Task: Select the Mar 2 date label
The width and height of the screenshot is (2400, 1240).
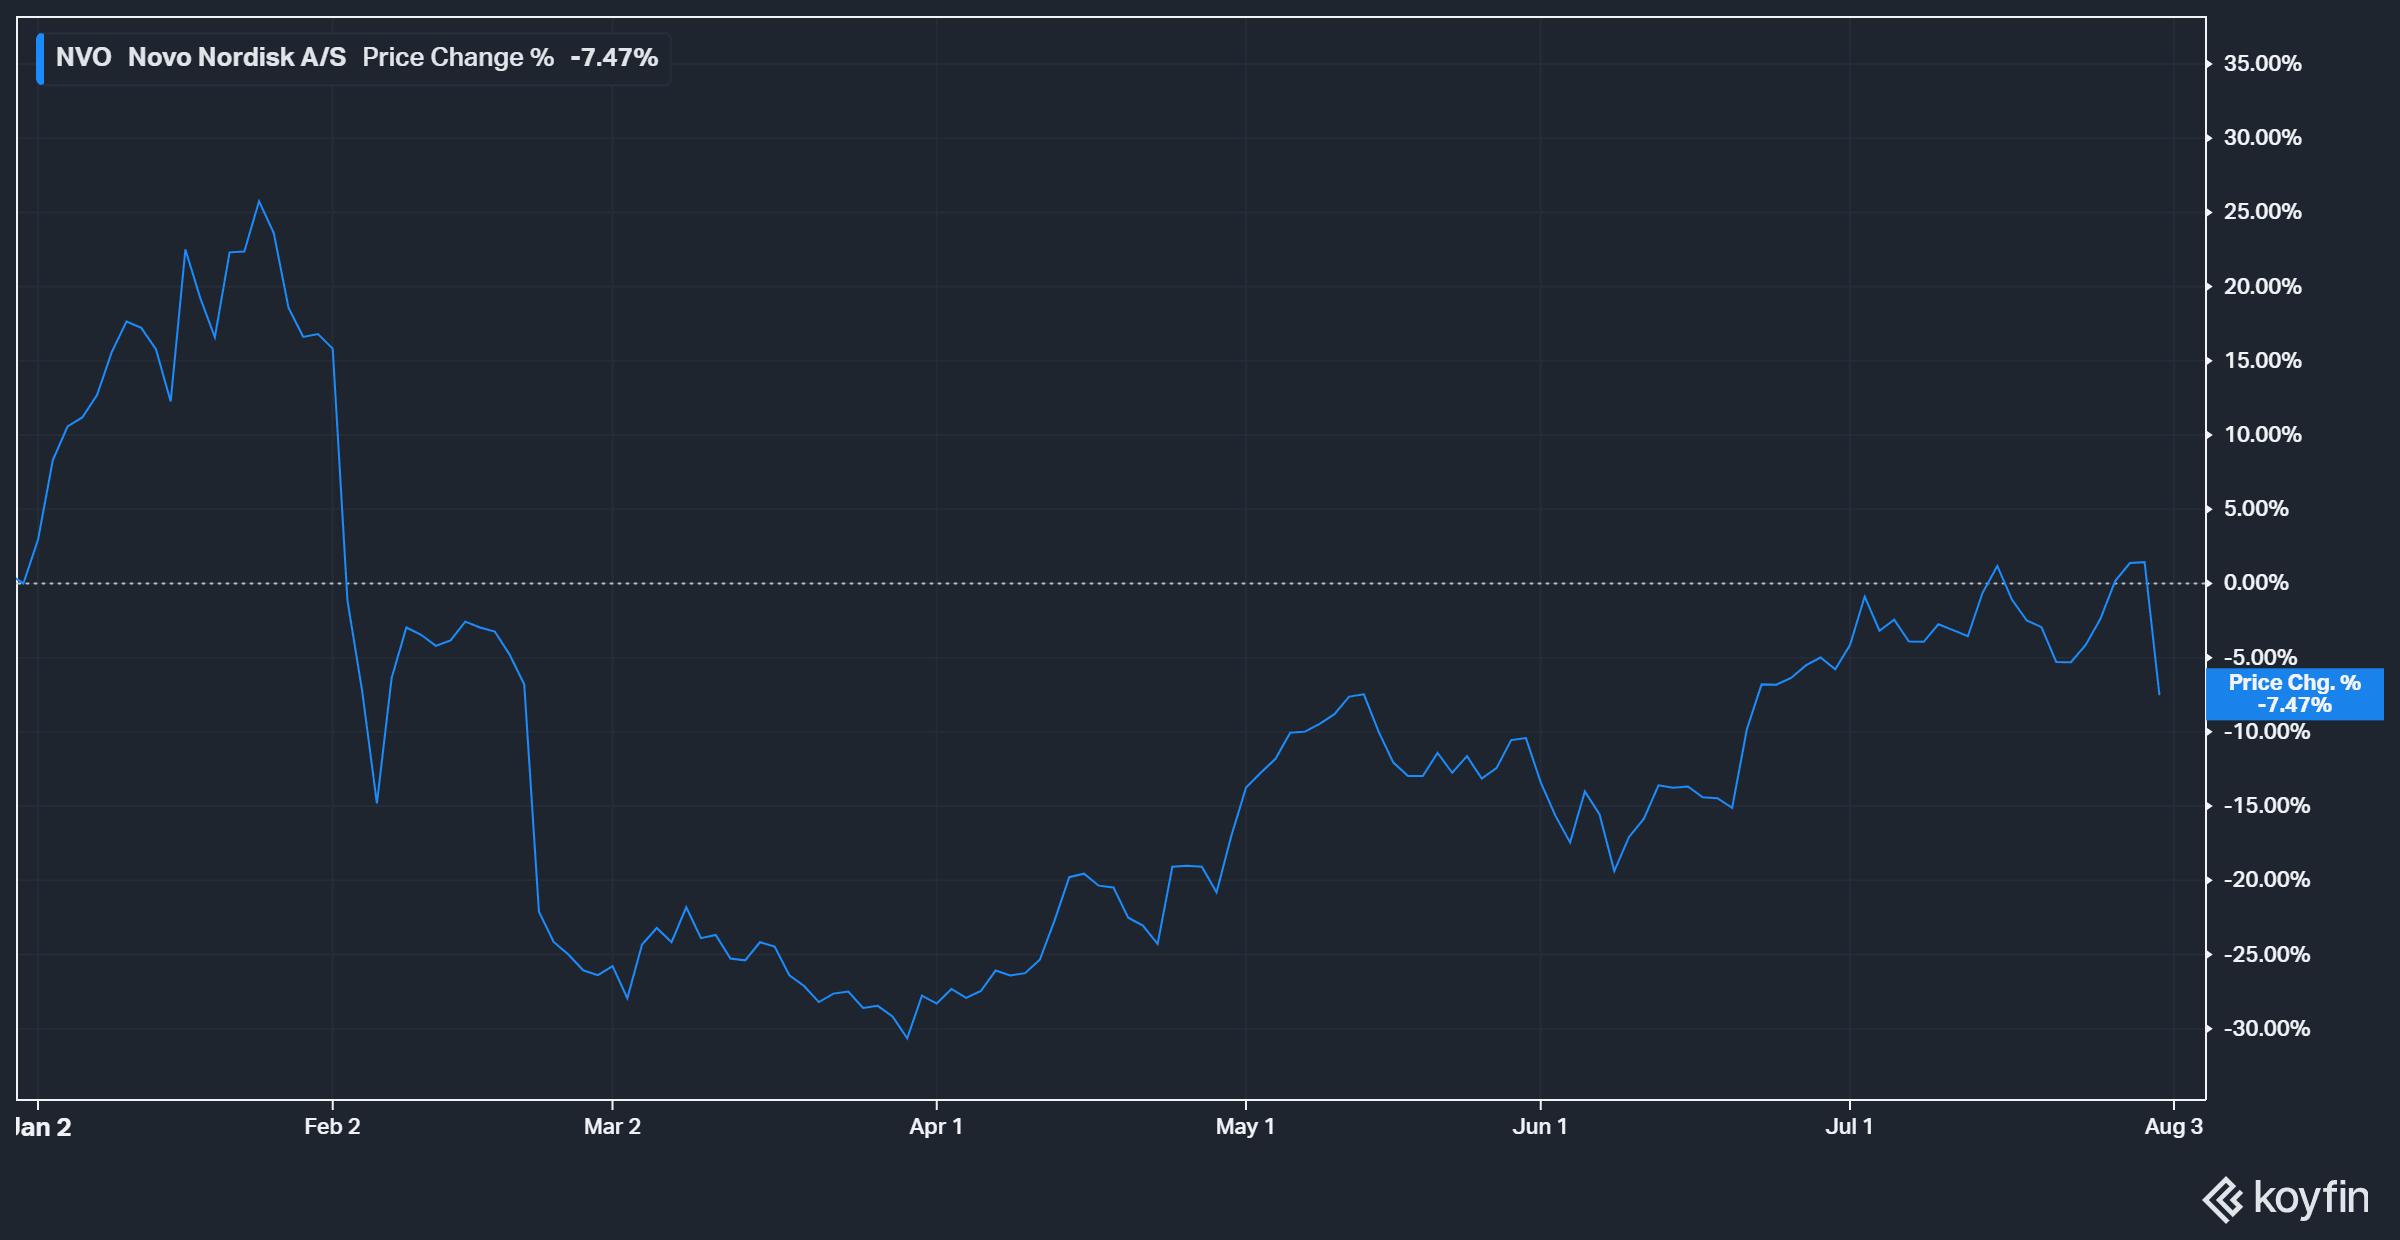Action: 612,1127
